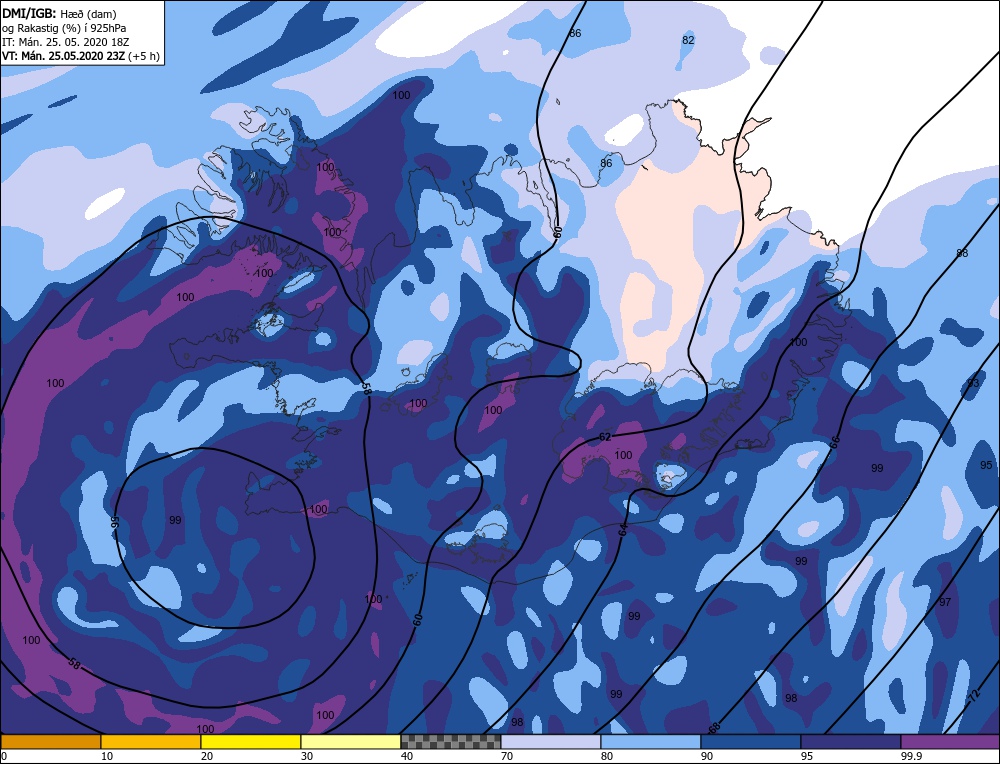Click the '(+5 h)' forecast offset text

point(144,56)
